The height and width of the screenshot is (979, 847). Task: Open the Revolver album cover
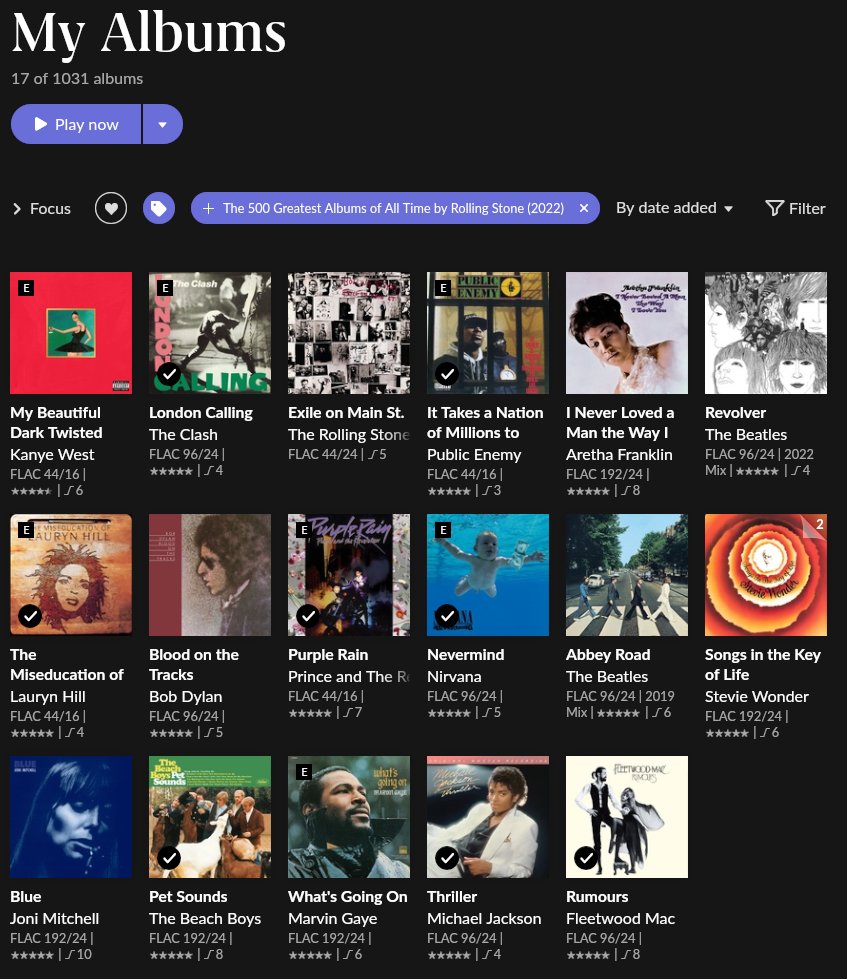(765, 332)
